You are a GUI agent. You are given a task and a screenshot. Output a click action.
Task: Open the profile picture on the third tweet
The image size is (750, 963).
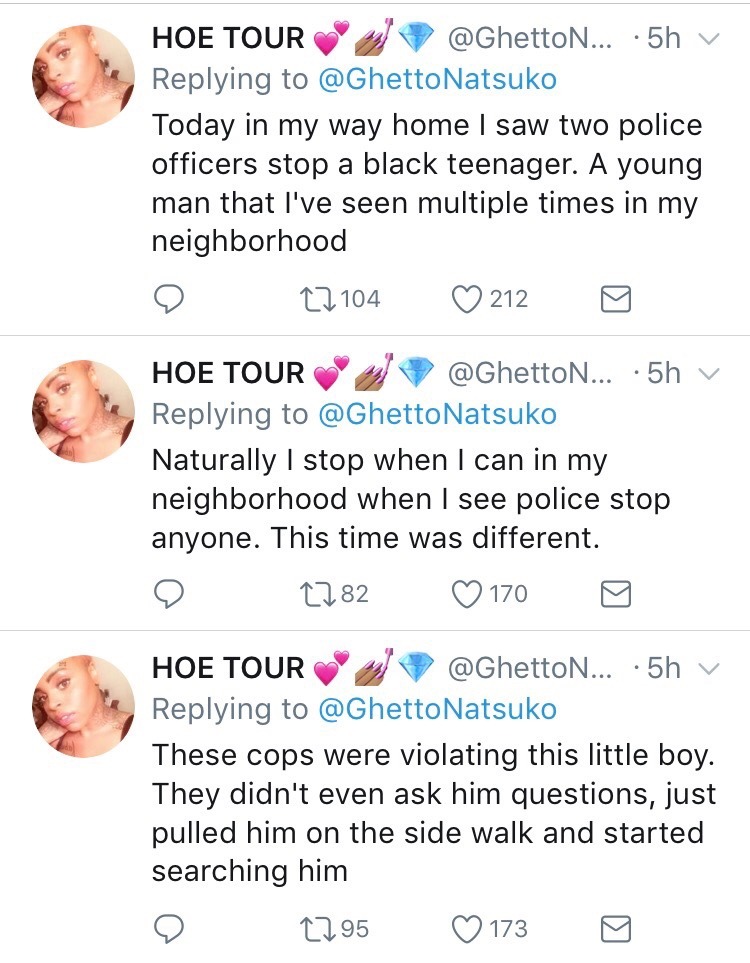coord(84,705)
